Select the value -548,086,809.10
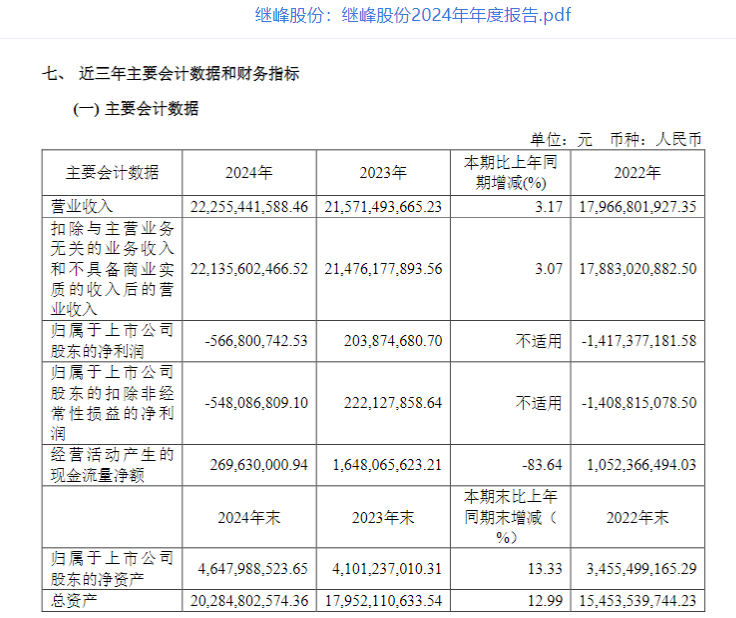 coord(256,403)
